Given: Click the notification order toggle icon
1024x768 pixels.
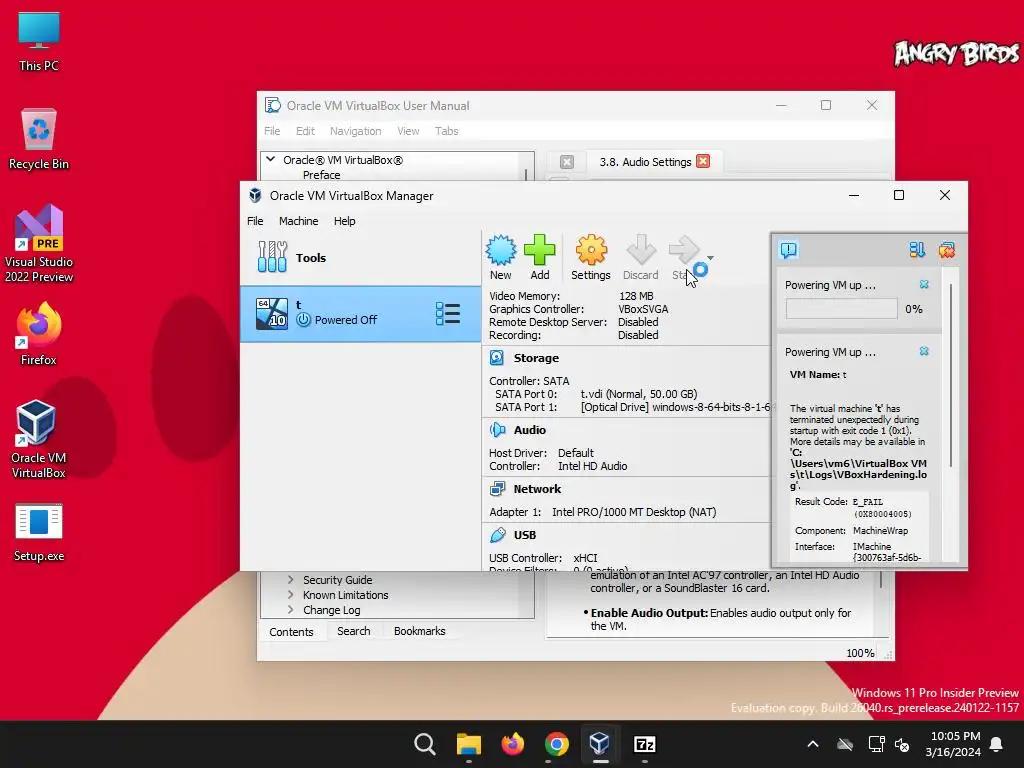Looking at the screenshot, I should pos(917,250).
